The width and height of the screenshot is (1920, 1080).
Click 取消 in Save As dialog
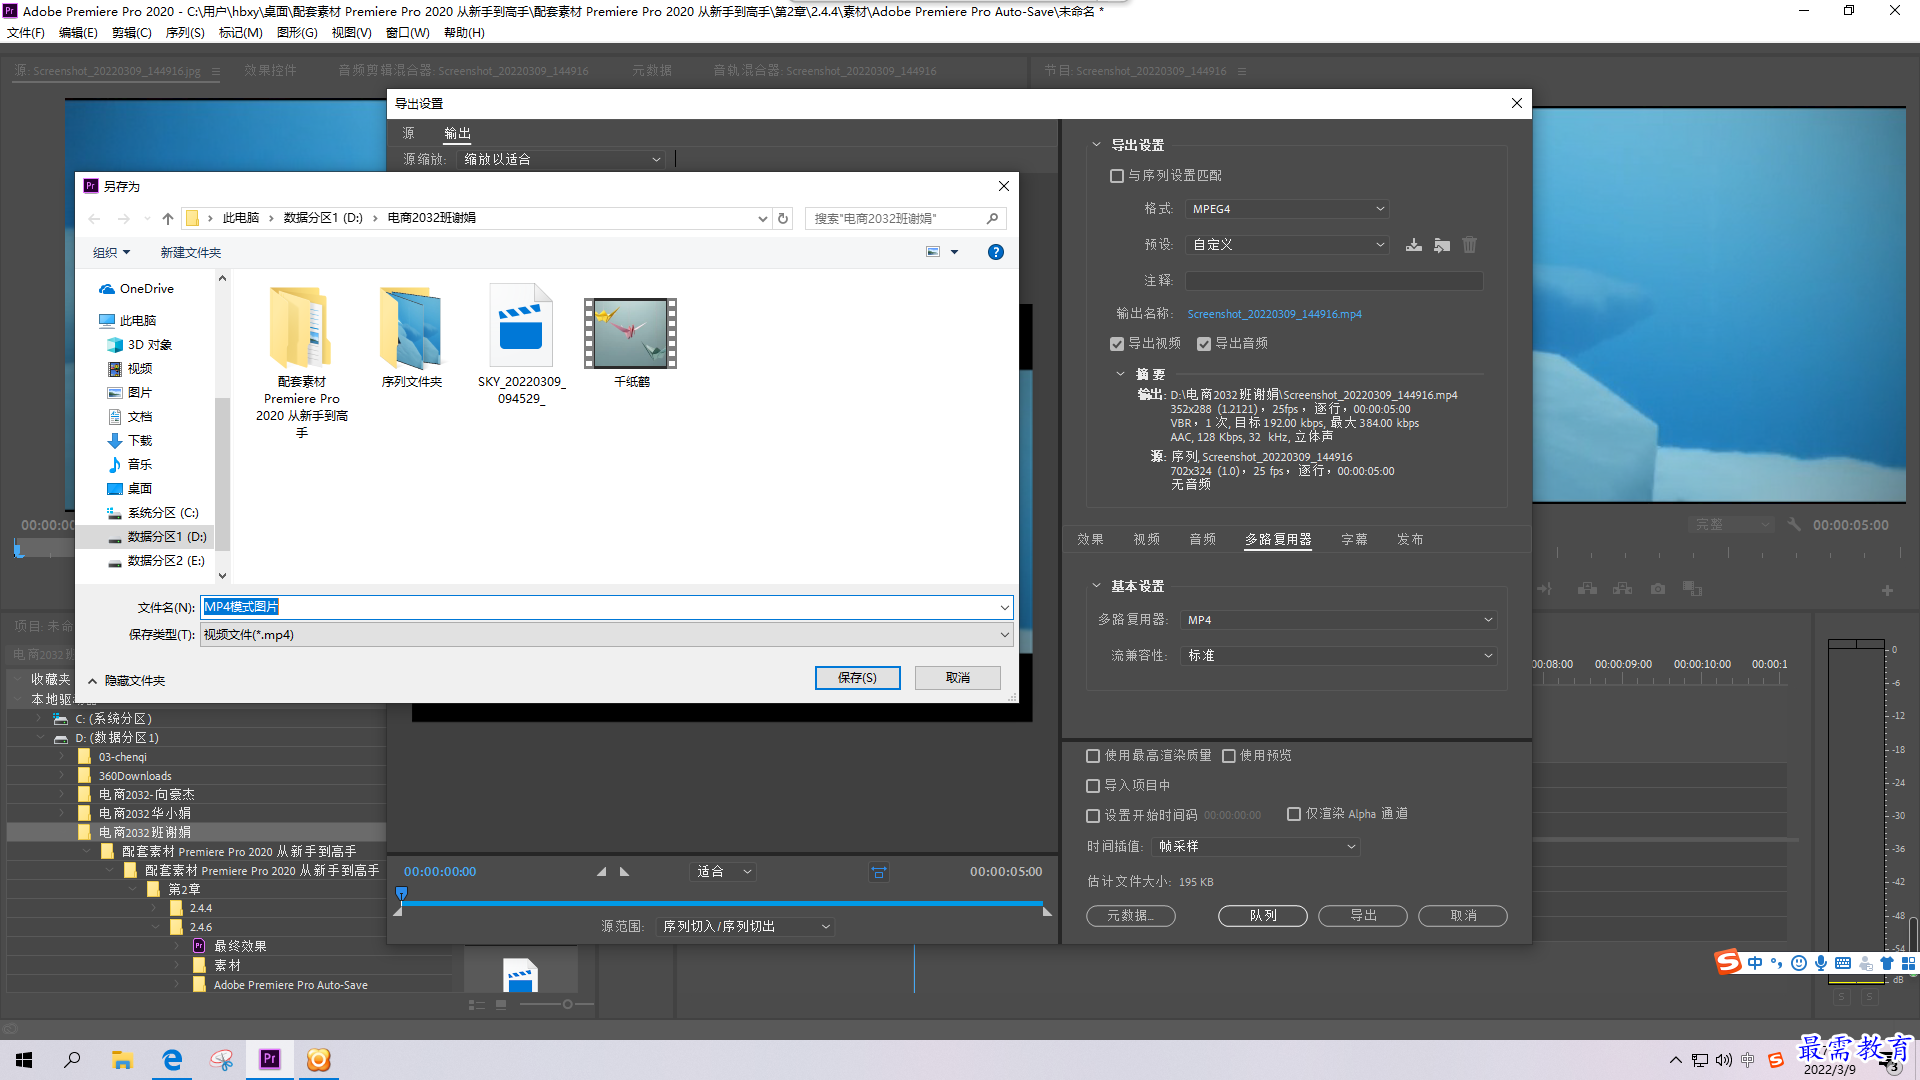[957, 678]
